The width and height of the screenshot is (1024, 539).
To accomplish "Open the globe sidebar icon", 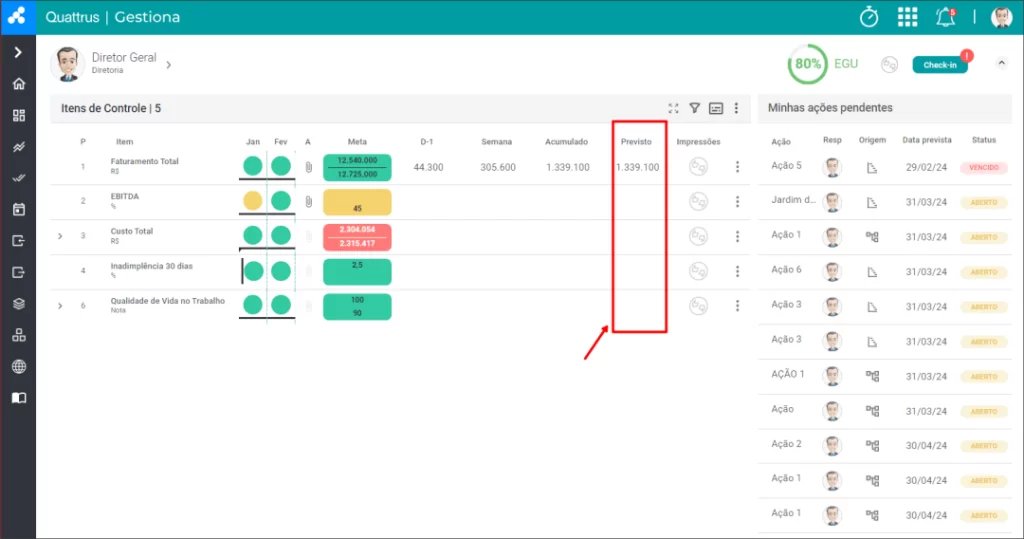I will (19, 367).
